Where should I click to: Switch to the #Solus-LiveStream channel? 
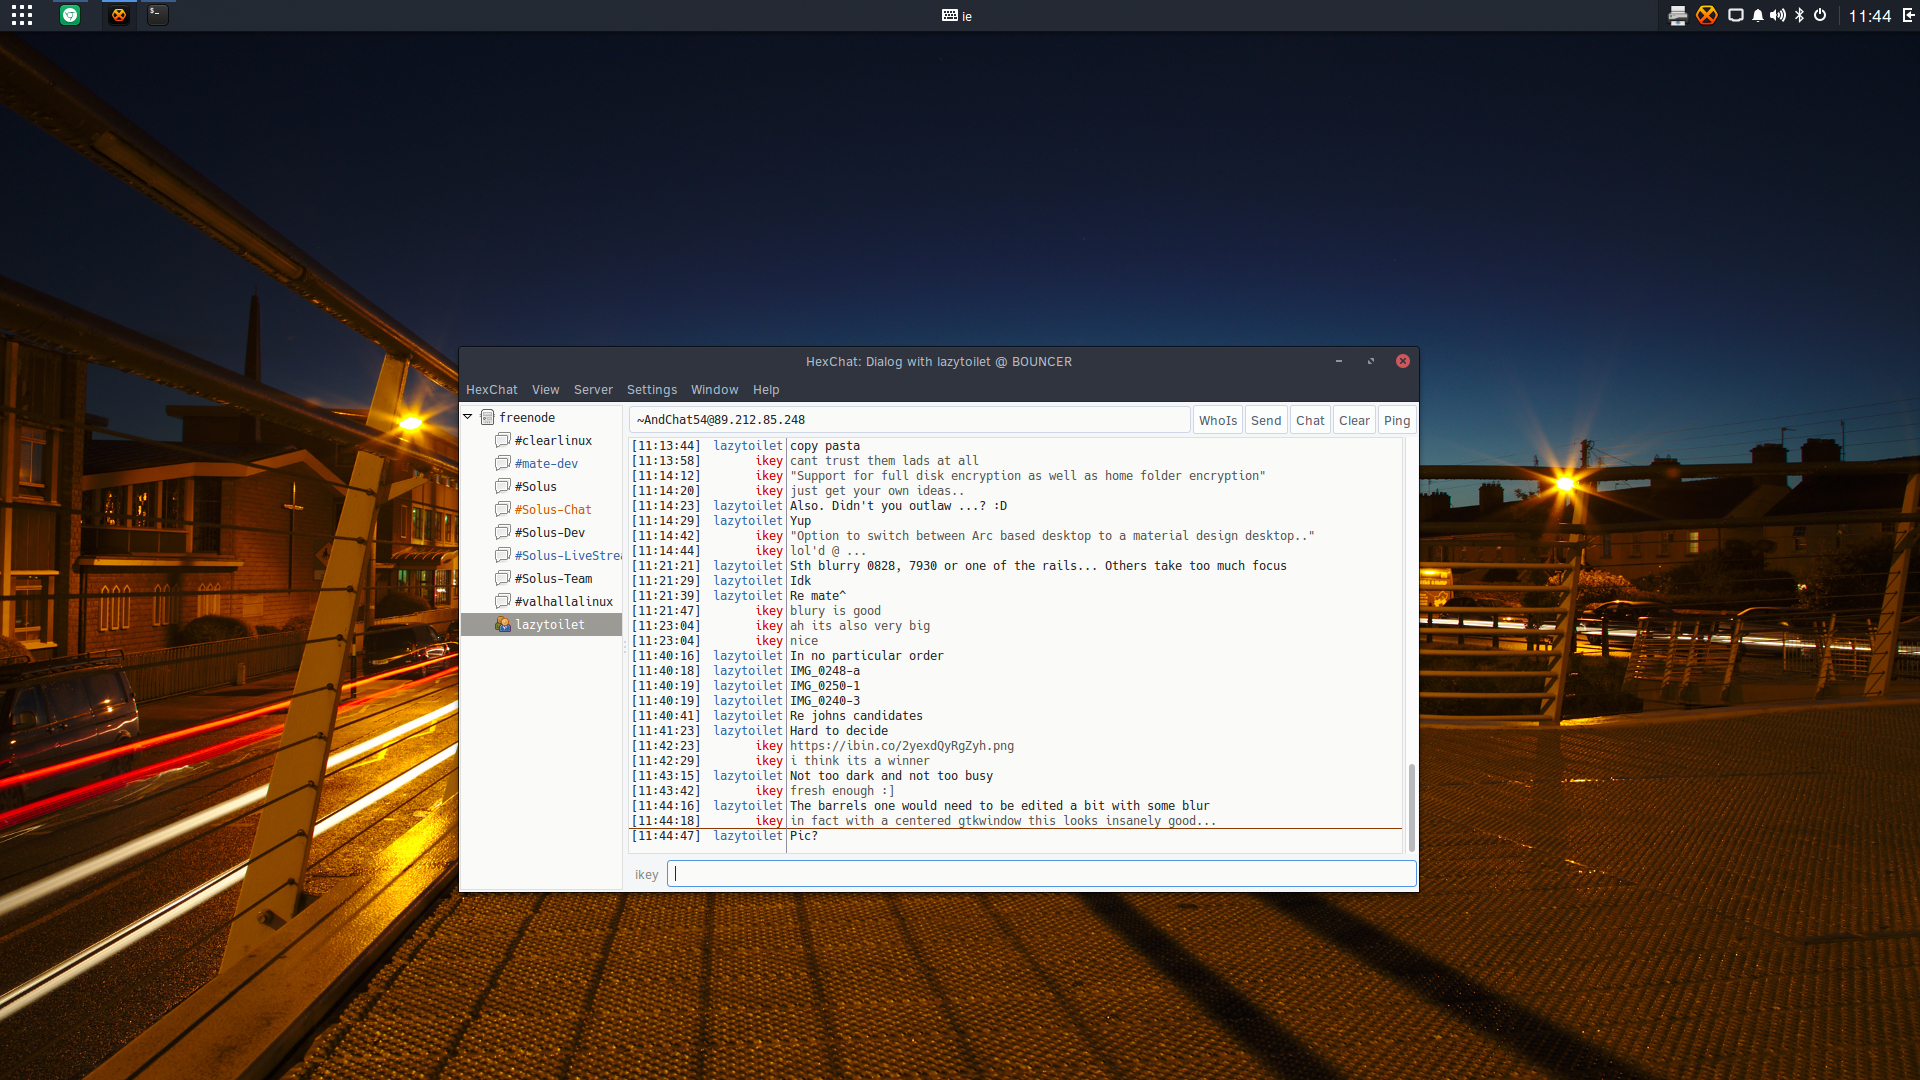coord(568,556)
